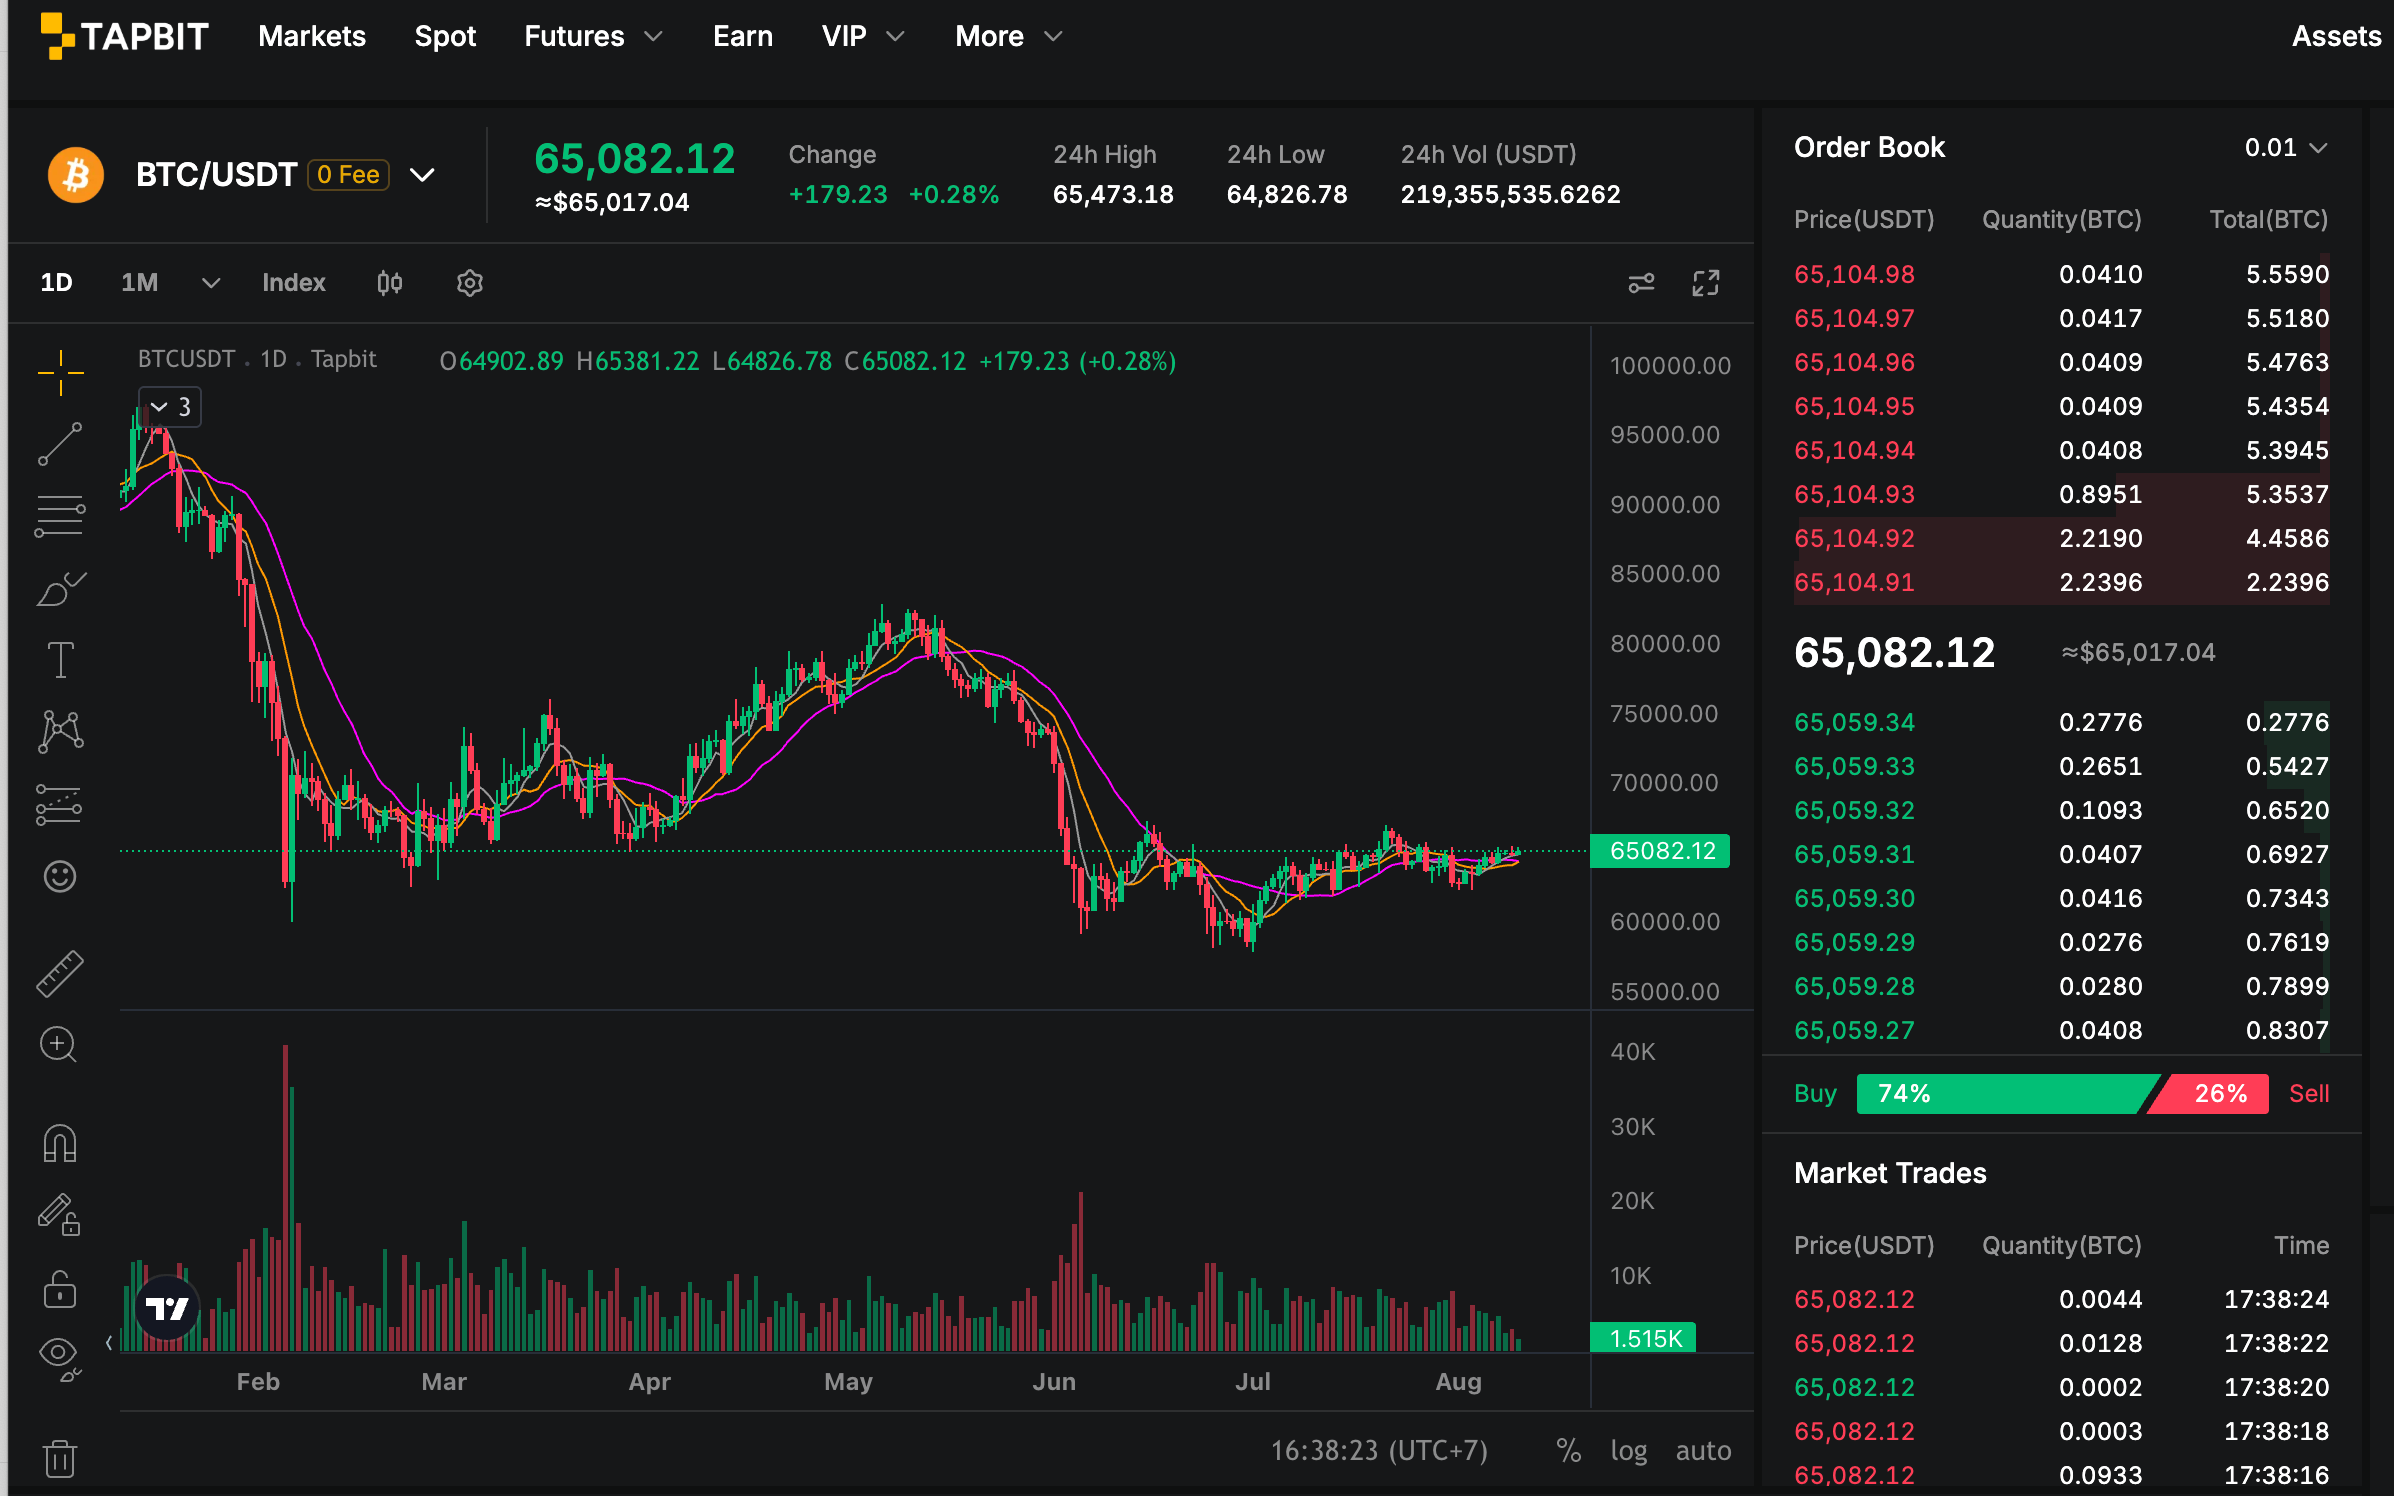The image size is (2394, 1496).
Task: Expand the More menu
Action: click(x=1008, y=36)
